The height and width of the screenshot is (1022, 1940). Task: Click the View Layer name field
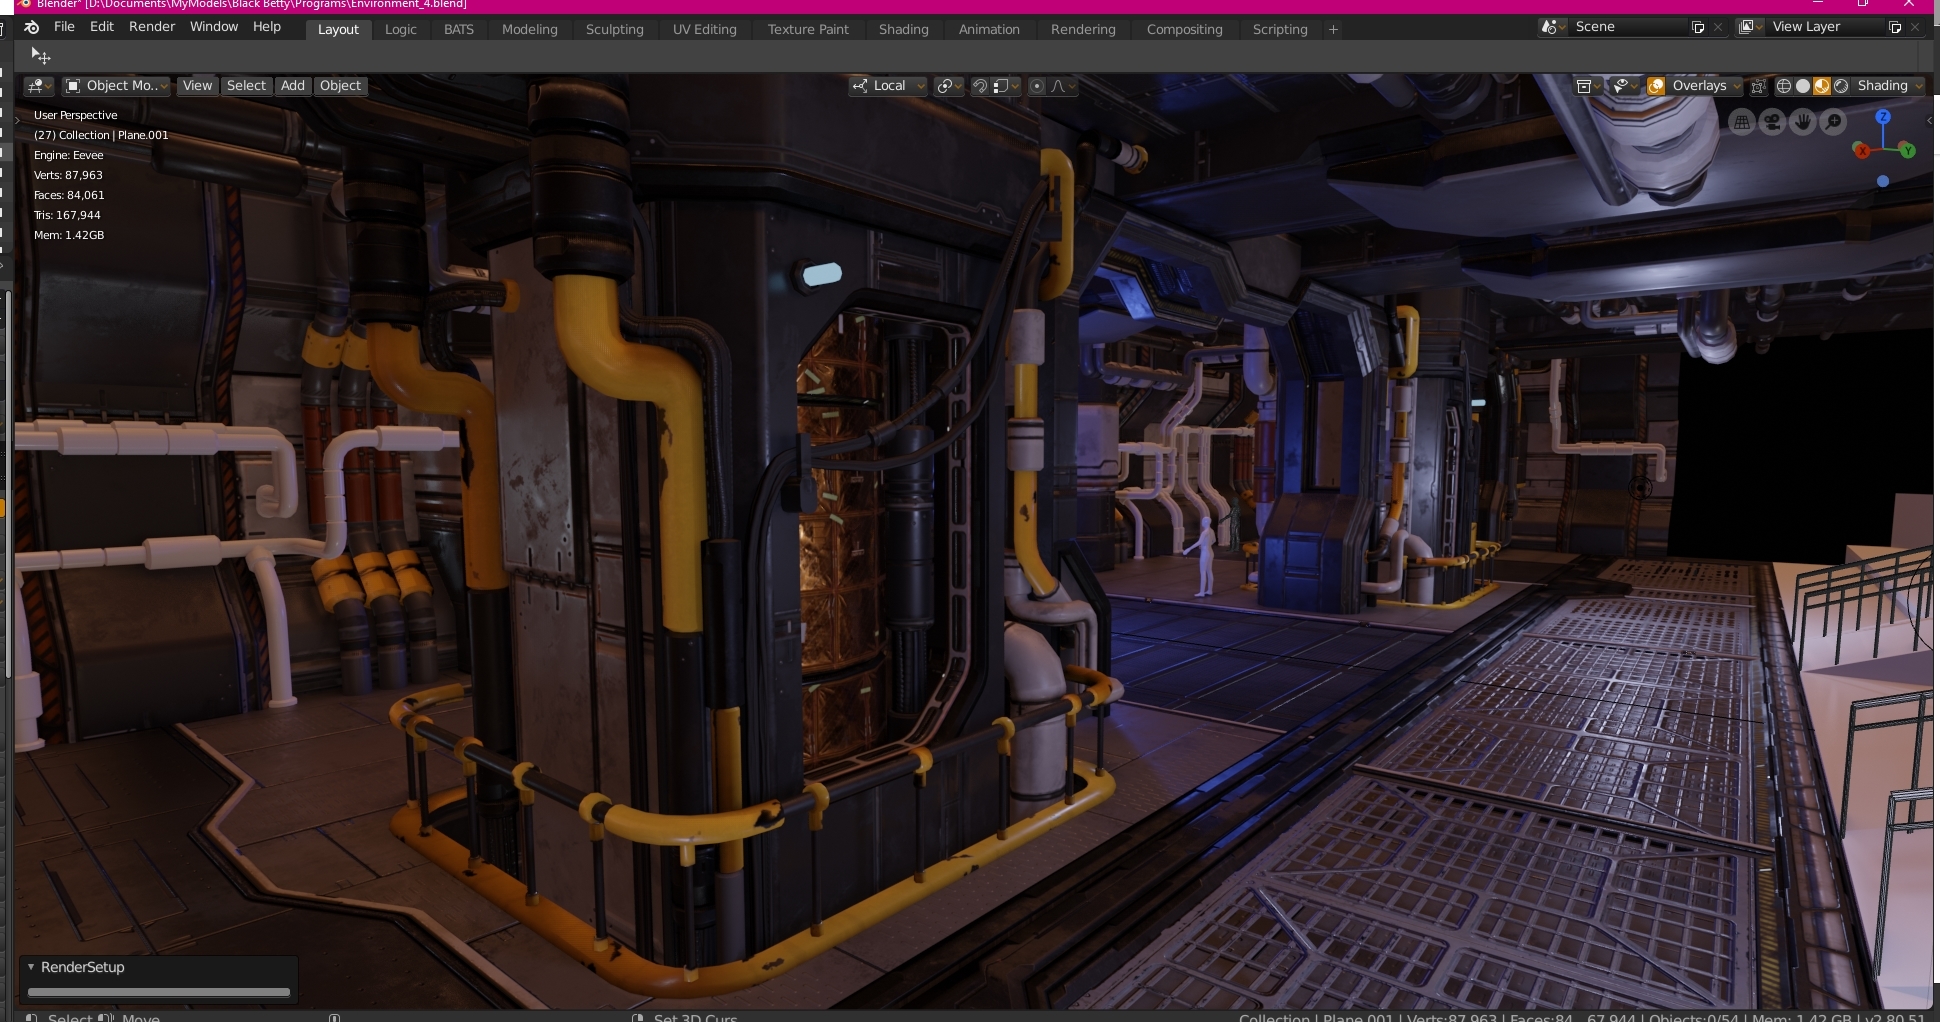pos(1825,27)
